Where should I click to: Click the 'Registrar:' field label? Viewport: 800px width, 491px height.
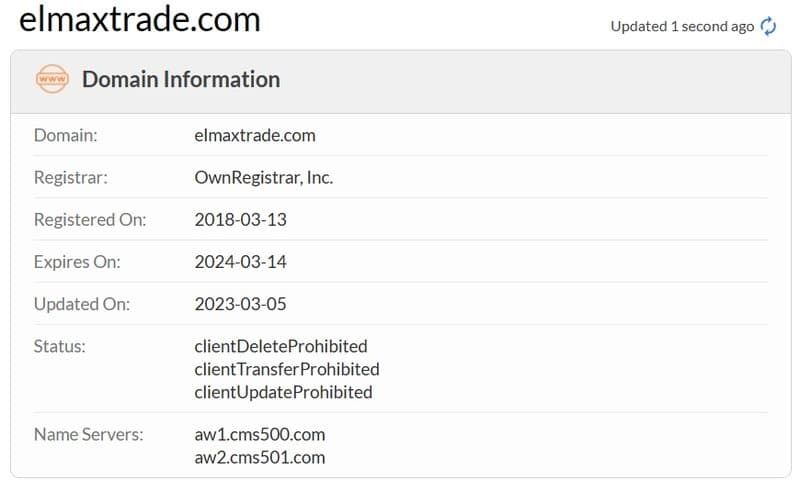(70, 178)
